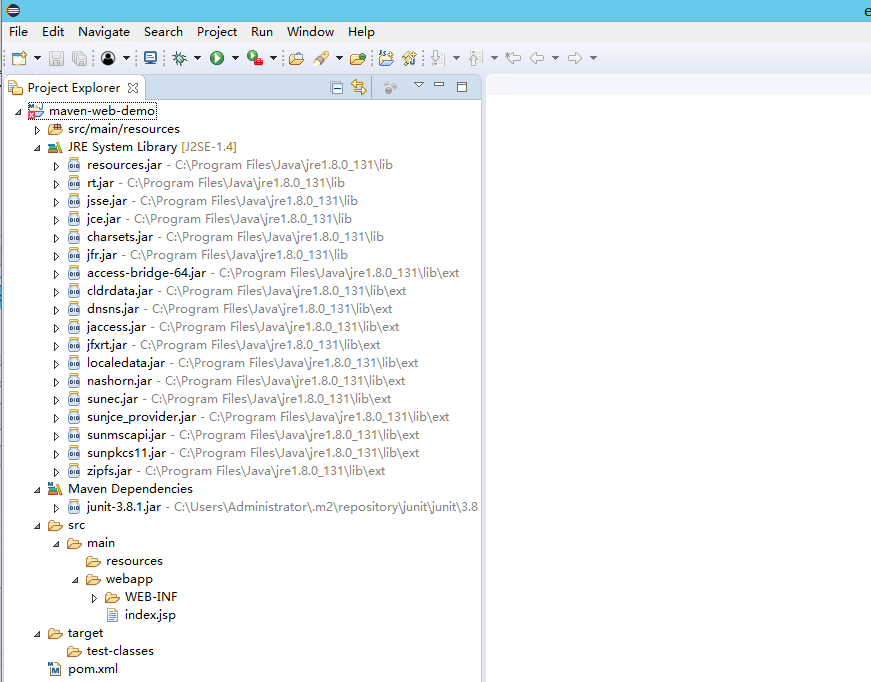Screen dimensions: 871x682
Task: Open the External Tools dropdown arrow
Action: coord(273,58)
